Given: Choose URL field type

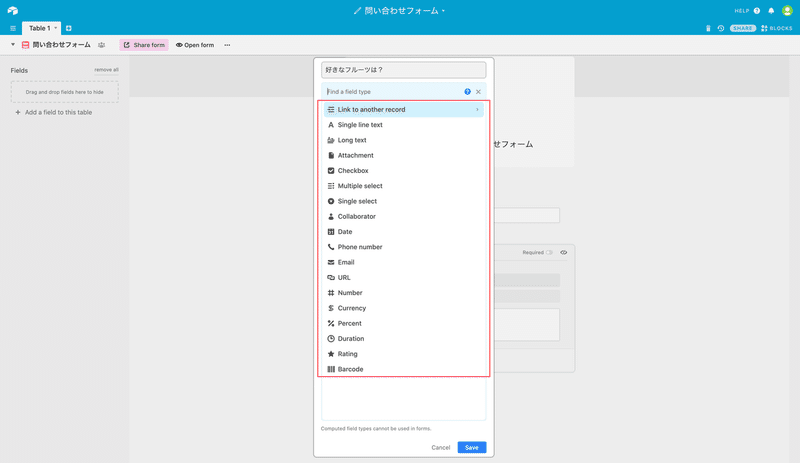Looking at the screenshot, I should pyautogui.click(x=404, y=278).
